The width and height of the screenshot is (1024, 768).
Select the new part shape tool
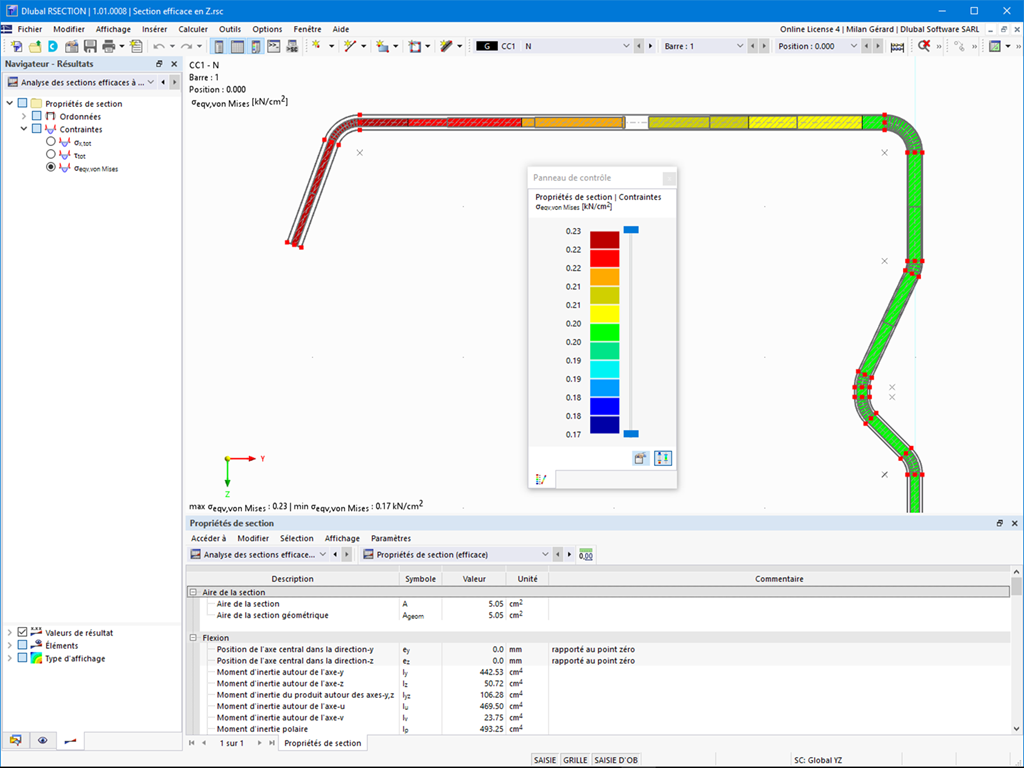point(383,46)
